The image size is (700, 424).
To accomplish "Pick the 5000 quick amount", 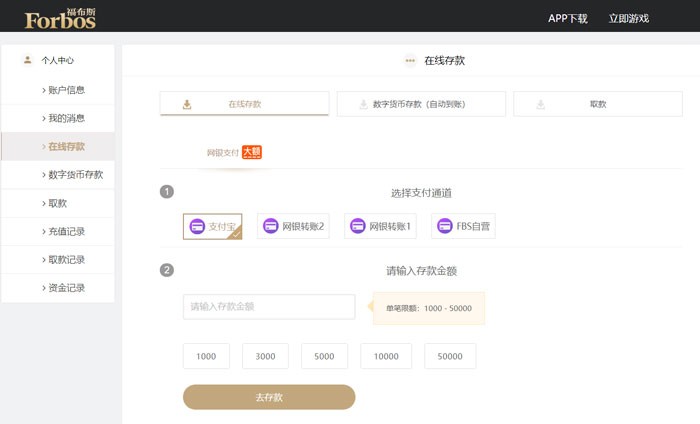I will [324, 356].
